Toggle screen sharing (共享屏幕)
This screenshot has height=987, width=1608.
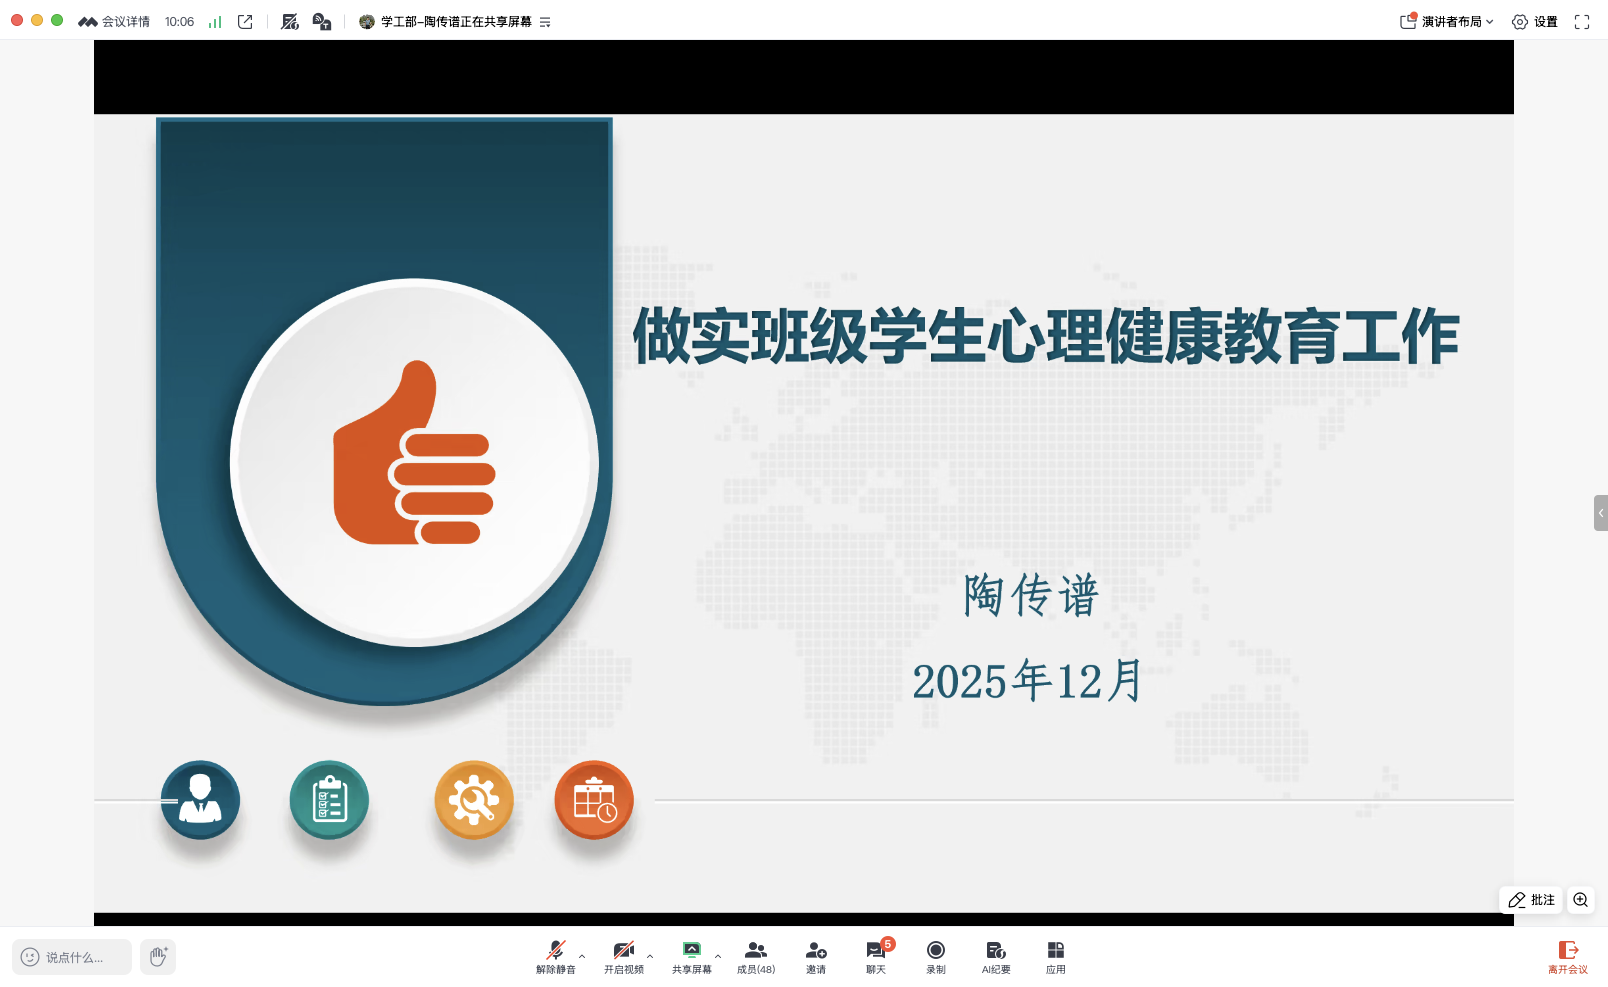coord(692,956)
